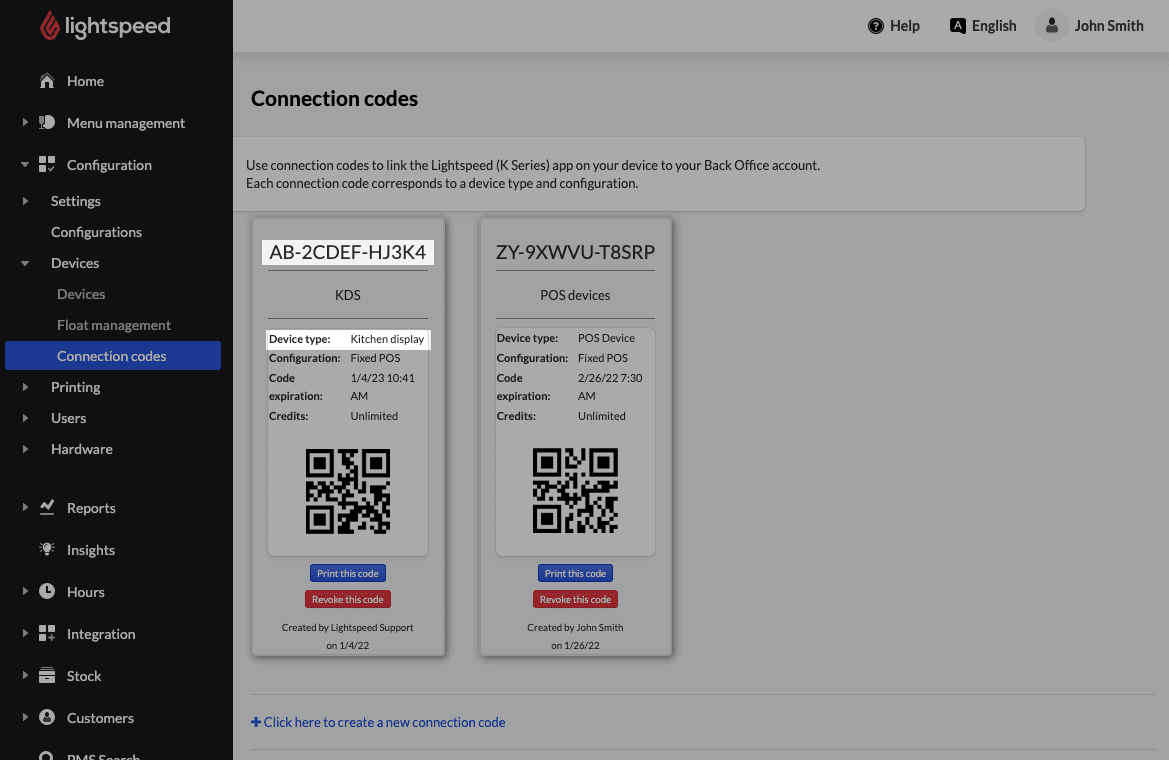Open the English language selector

pos(983,26)
